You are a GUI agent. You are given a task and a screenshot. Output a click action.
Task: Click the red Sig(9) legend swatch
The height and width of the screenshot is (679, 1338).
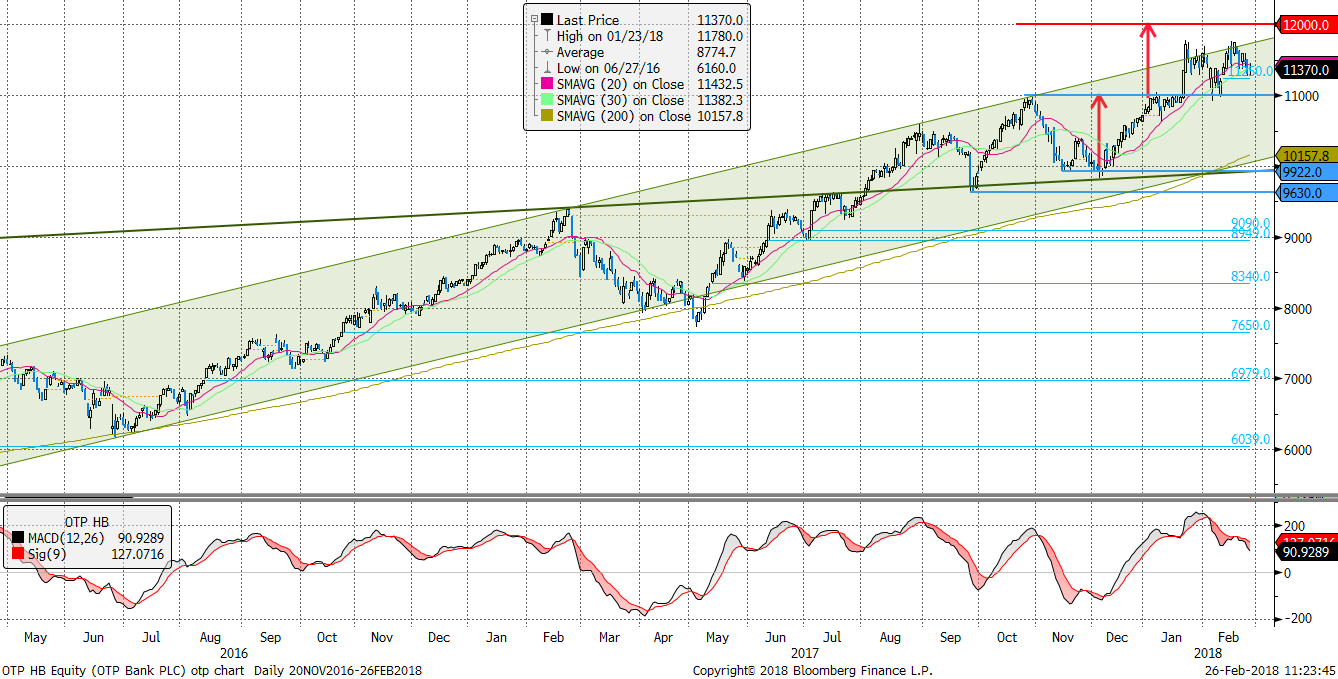(x=17, y=553)
